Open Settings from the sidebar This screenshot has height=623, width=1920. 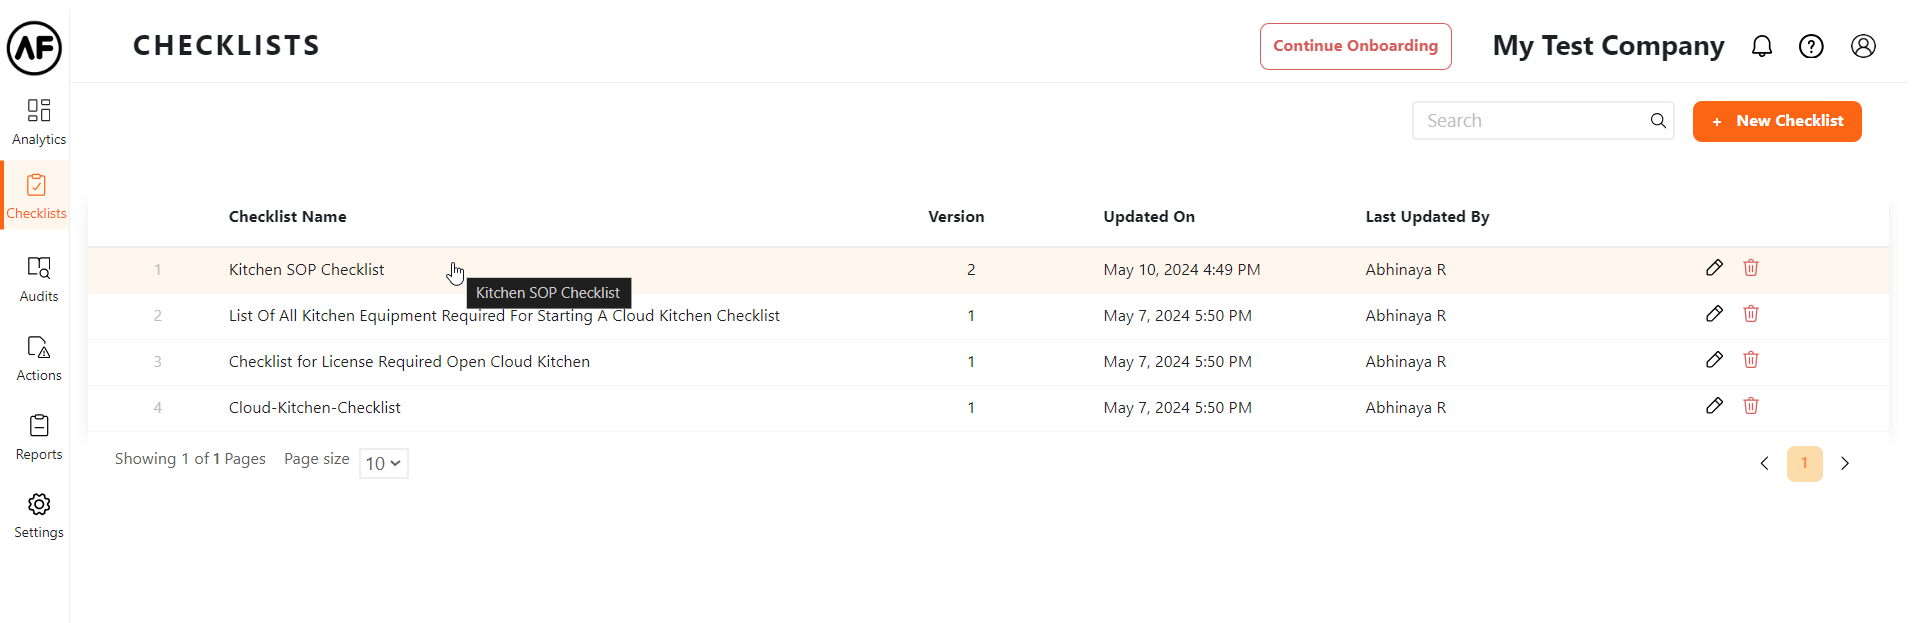38,515
